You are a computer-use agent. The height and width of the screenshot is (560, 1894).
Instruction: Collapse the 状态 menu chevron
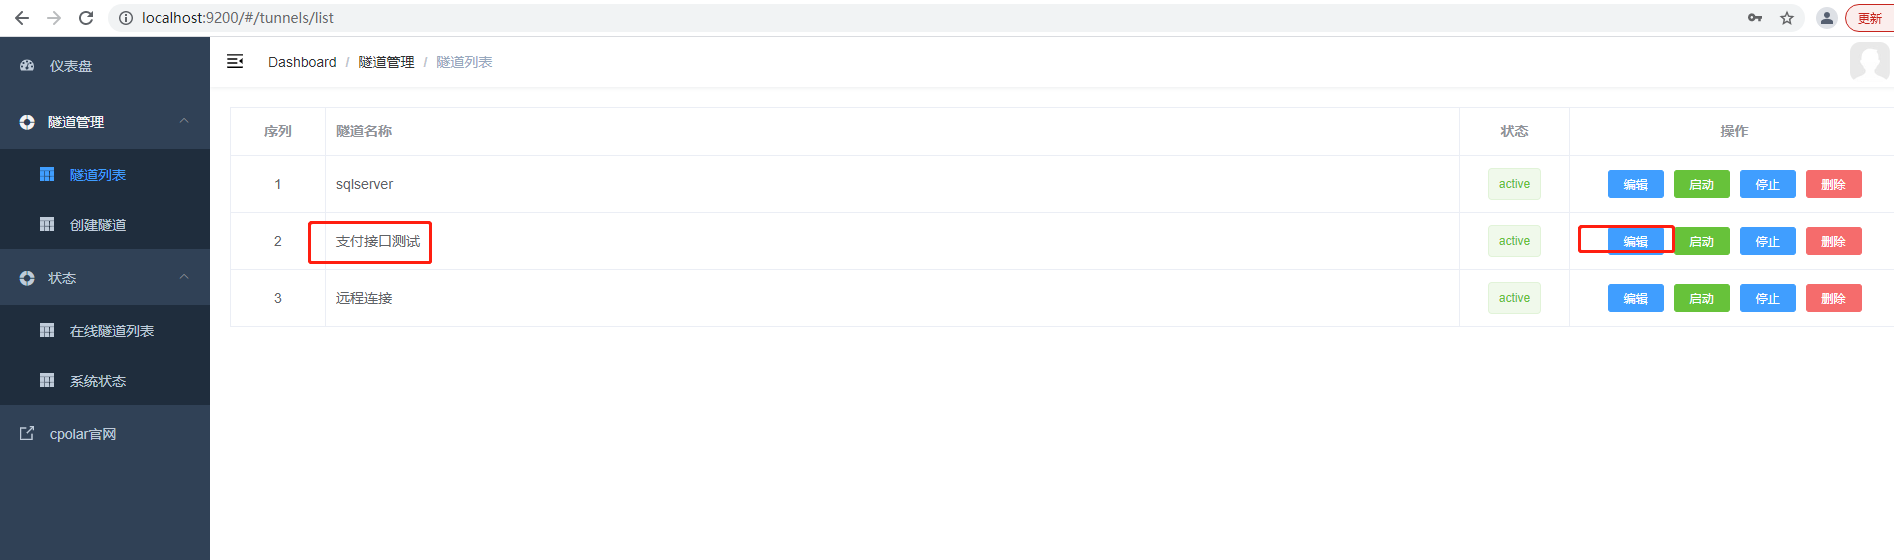184,277
